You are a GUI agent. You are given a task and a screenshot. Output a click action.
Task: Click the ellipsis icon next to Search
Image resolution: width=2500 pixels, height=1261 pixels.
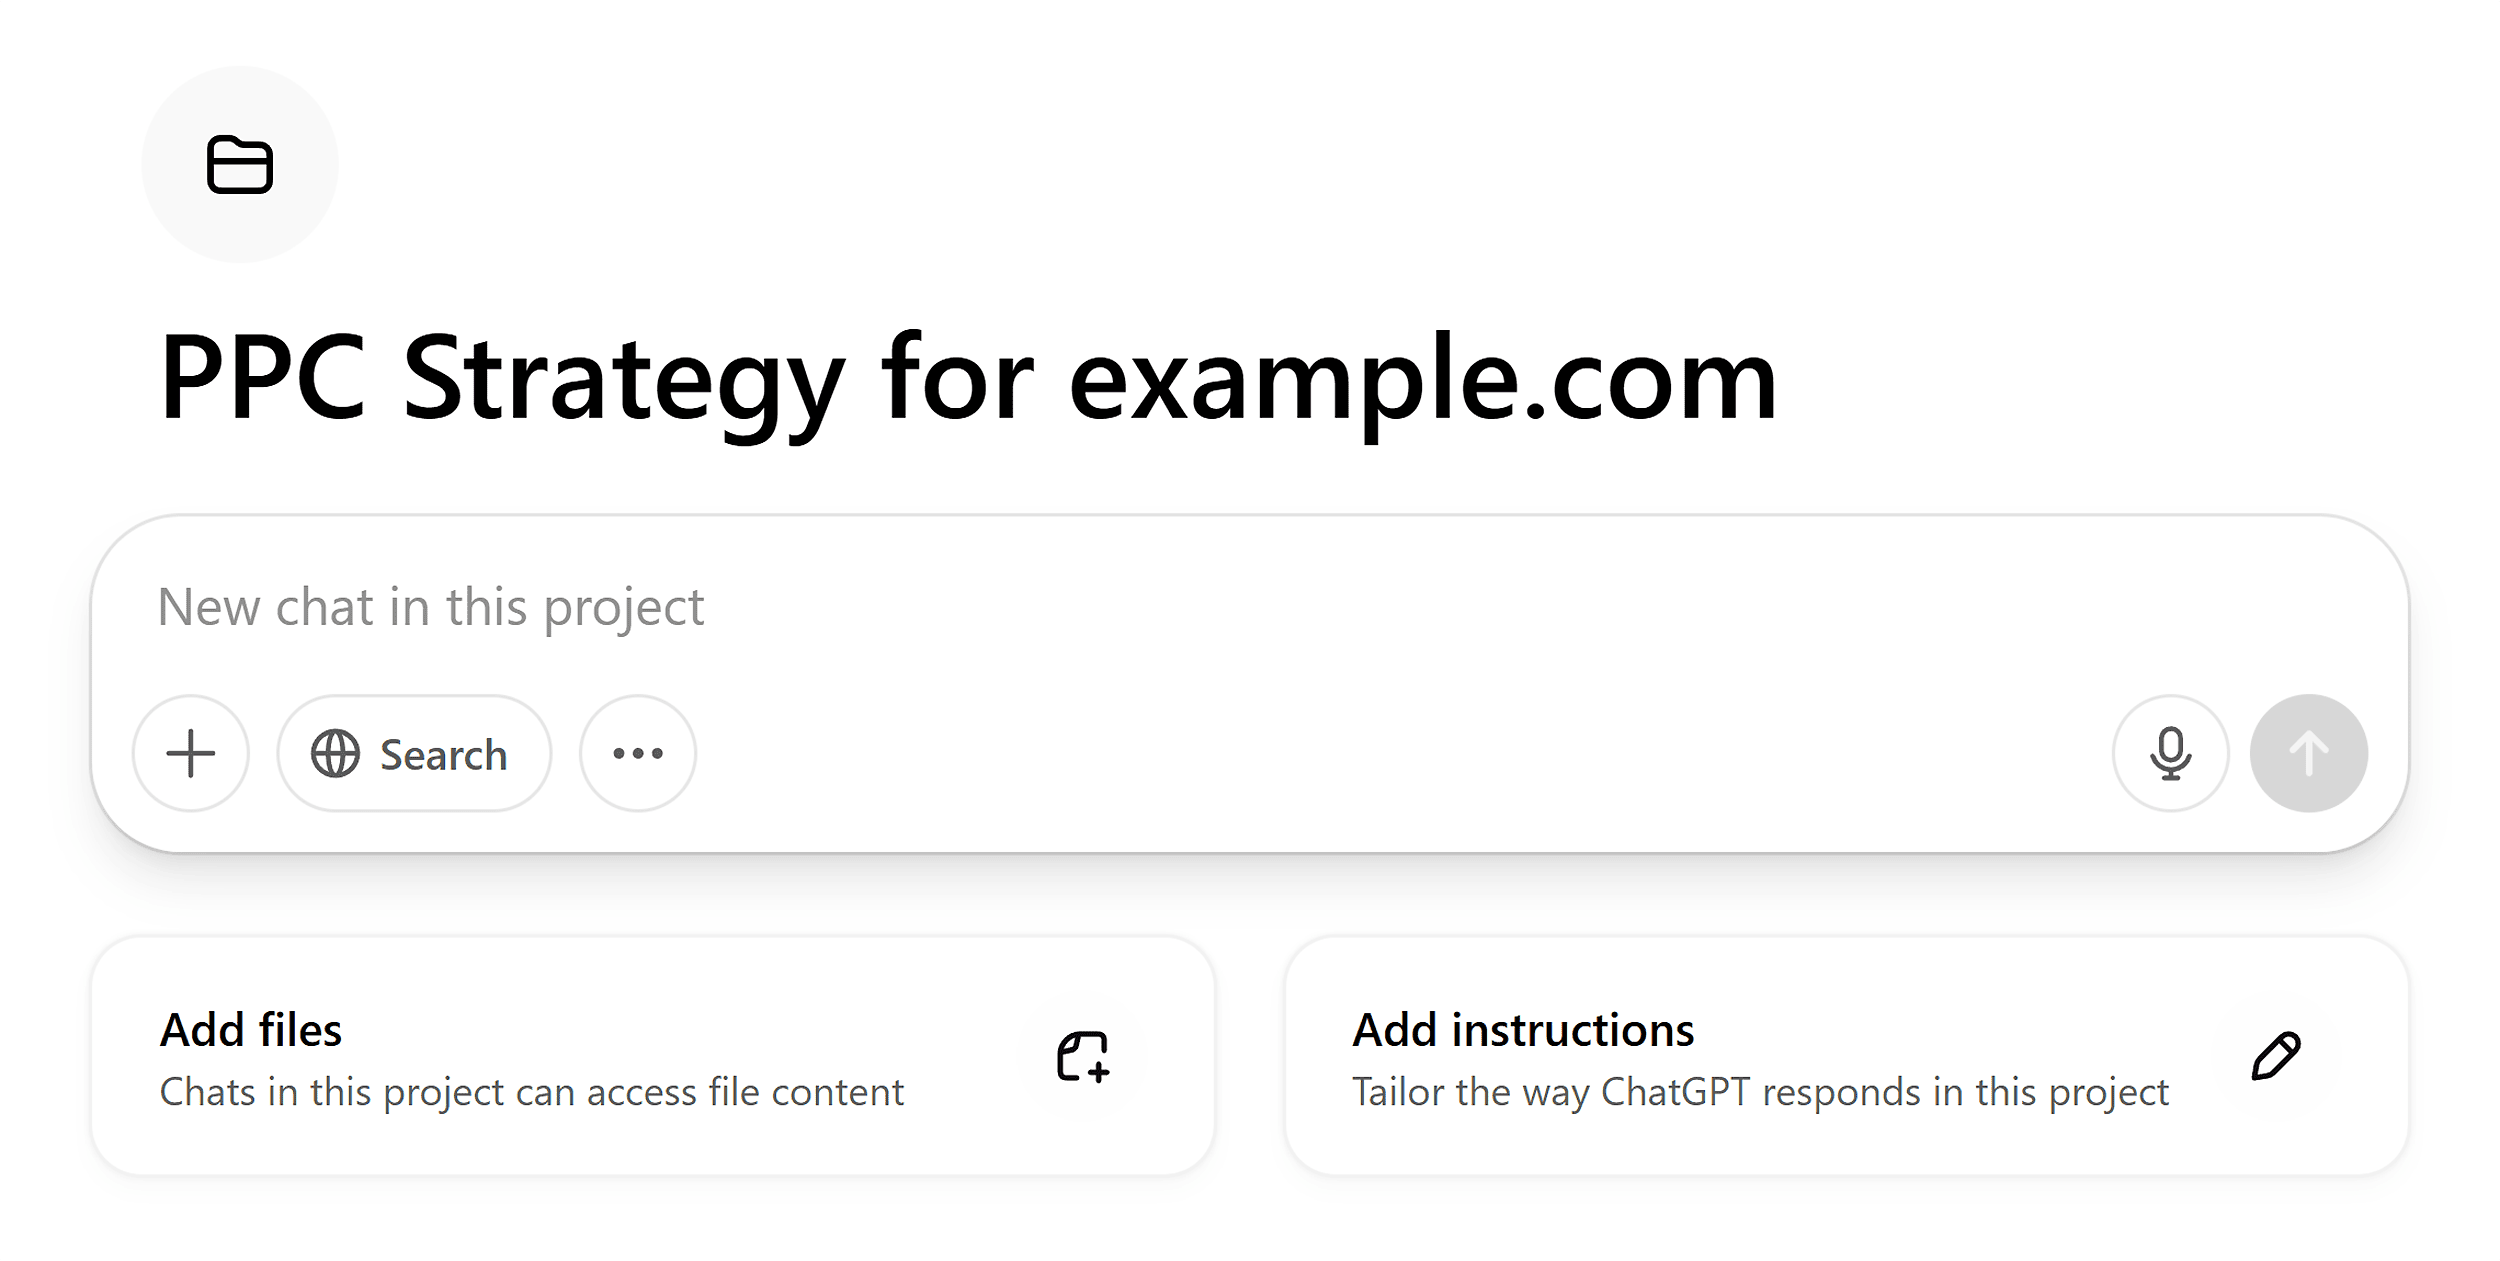coord(637,753)
